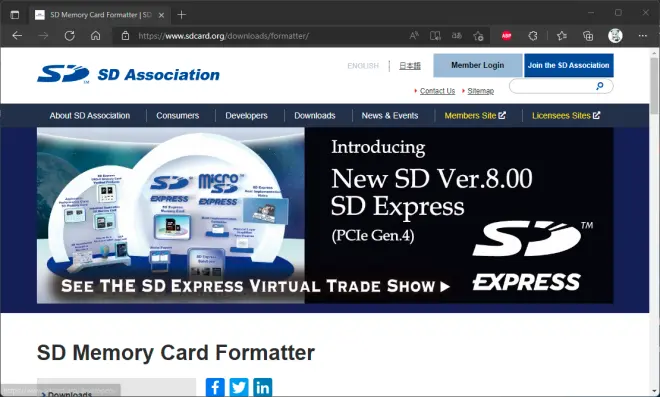Screen dimensions: 660x397
Task: Share page on LinkedIn
Action: [263, 387]
